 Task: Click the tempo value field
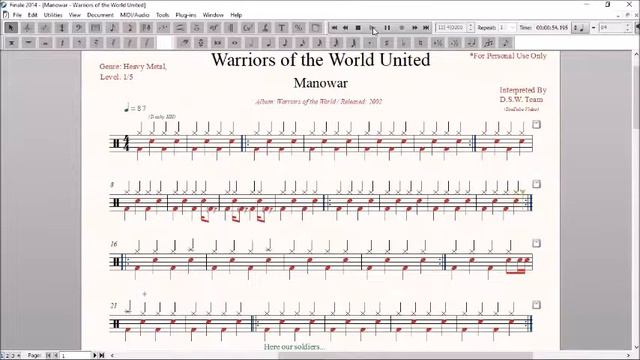(612, 28)
